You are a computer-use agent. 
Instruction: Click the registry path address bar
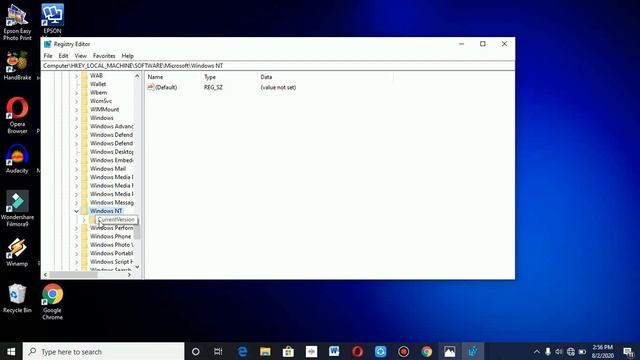point(278,66)
